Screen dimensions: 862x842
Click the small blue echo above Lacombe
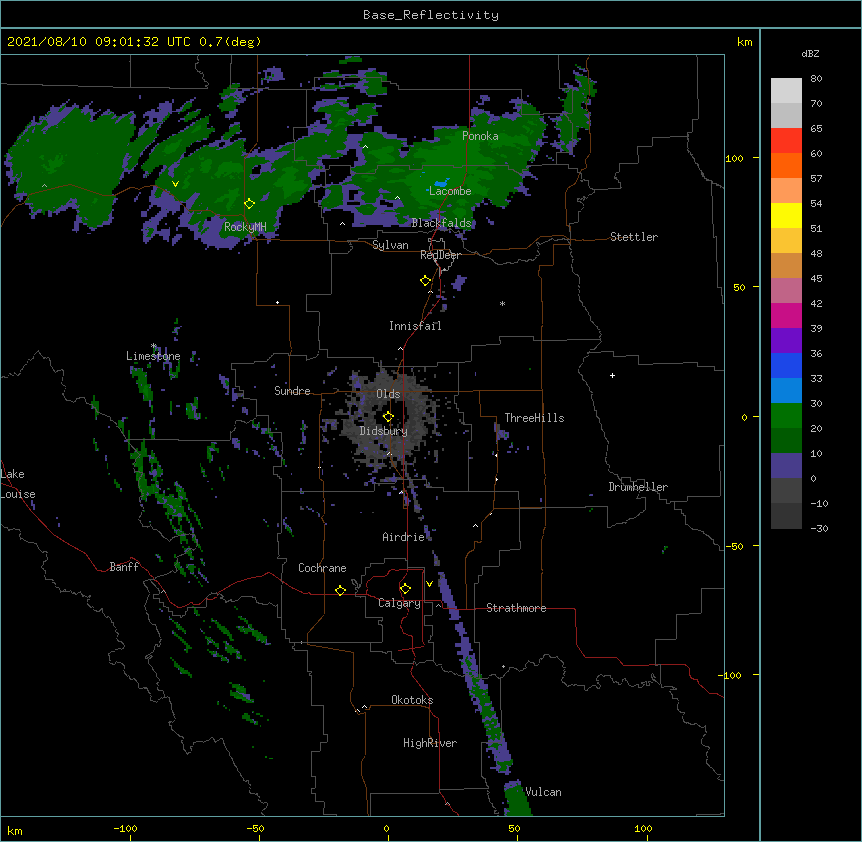(441, 182)
